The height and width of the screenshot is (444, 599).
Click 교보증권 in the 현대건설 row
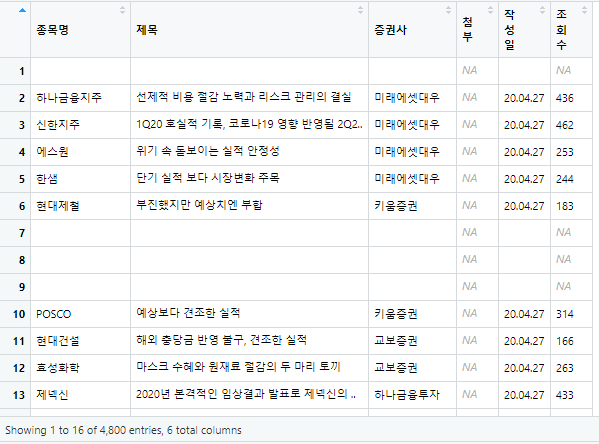(396, 341)
